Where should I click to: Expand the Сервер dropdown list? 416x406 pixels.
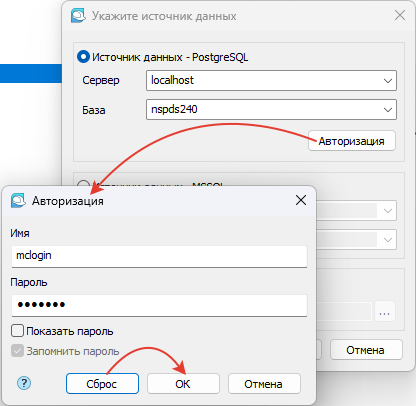(x=388, y=81)
